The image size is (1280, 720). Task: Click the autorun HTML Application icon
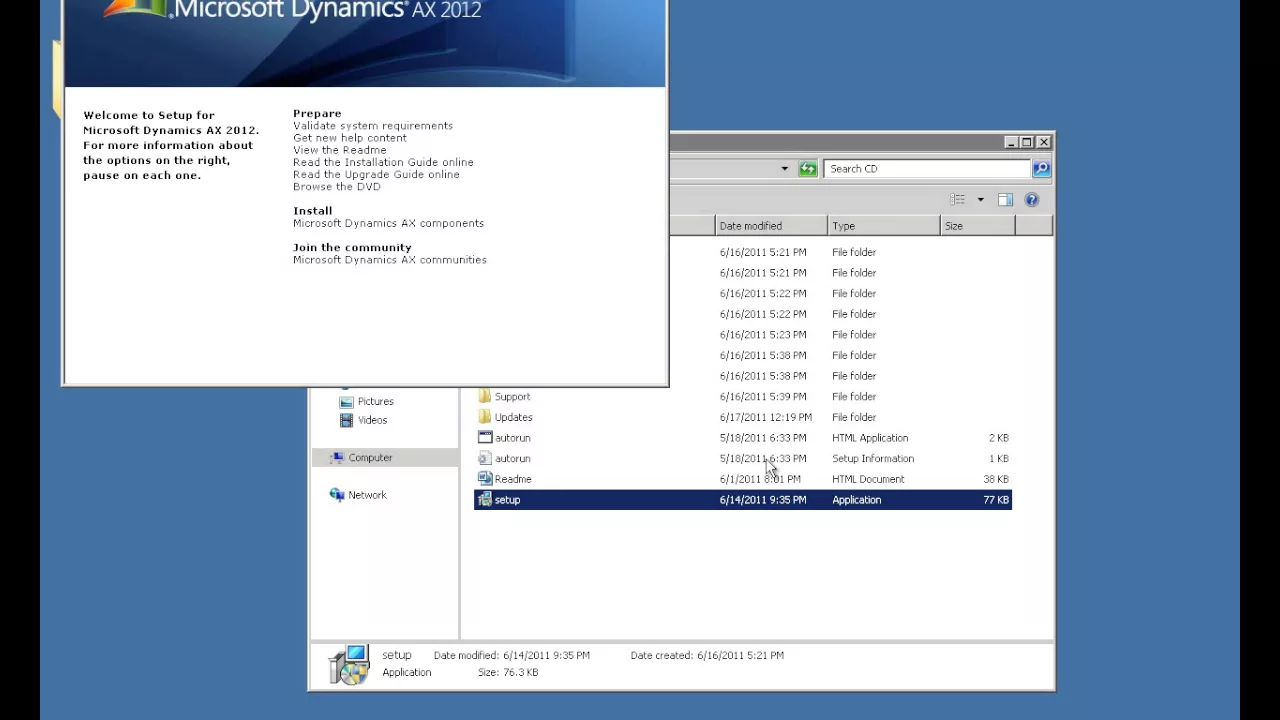coord(485,438)
